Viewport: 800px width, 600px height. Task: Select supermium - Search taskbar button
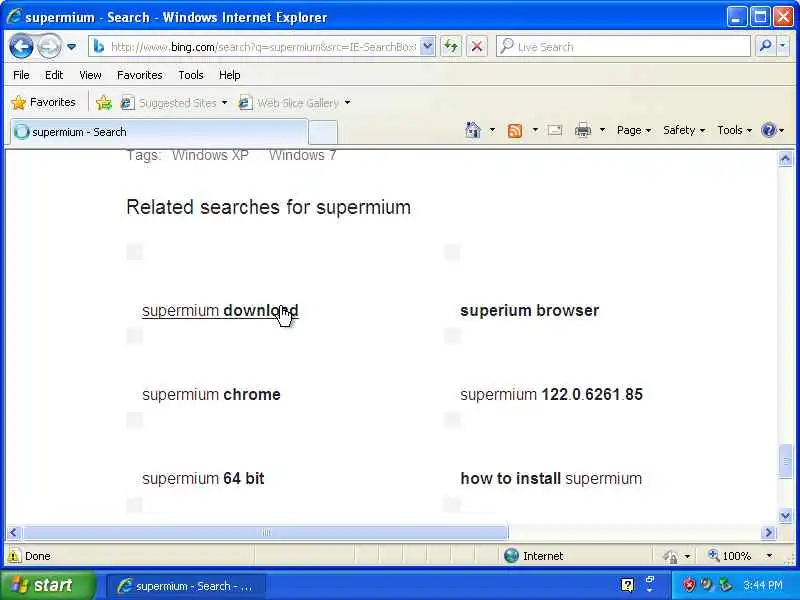pyautogui.click(x=186, y=586)
